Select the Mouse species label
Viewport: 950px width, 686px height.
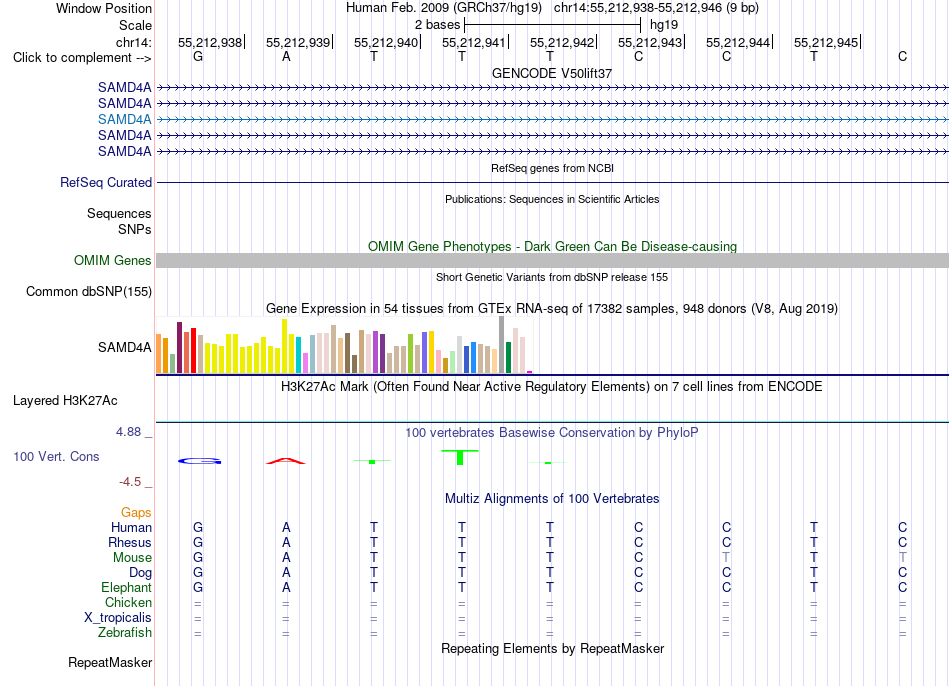click(x=132, y=558)
